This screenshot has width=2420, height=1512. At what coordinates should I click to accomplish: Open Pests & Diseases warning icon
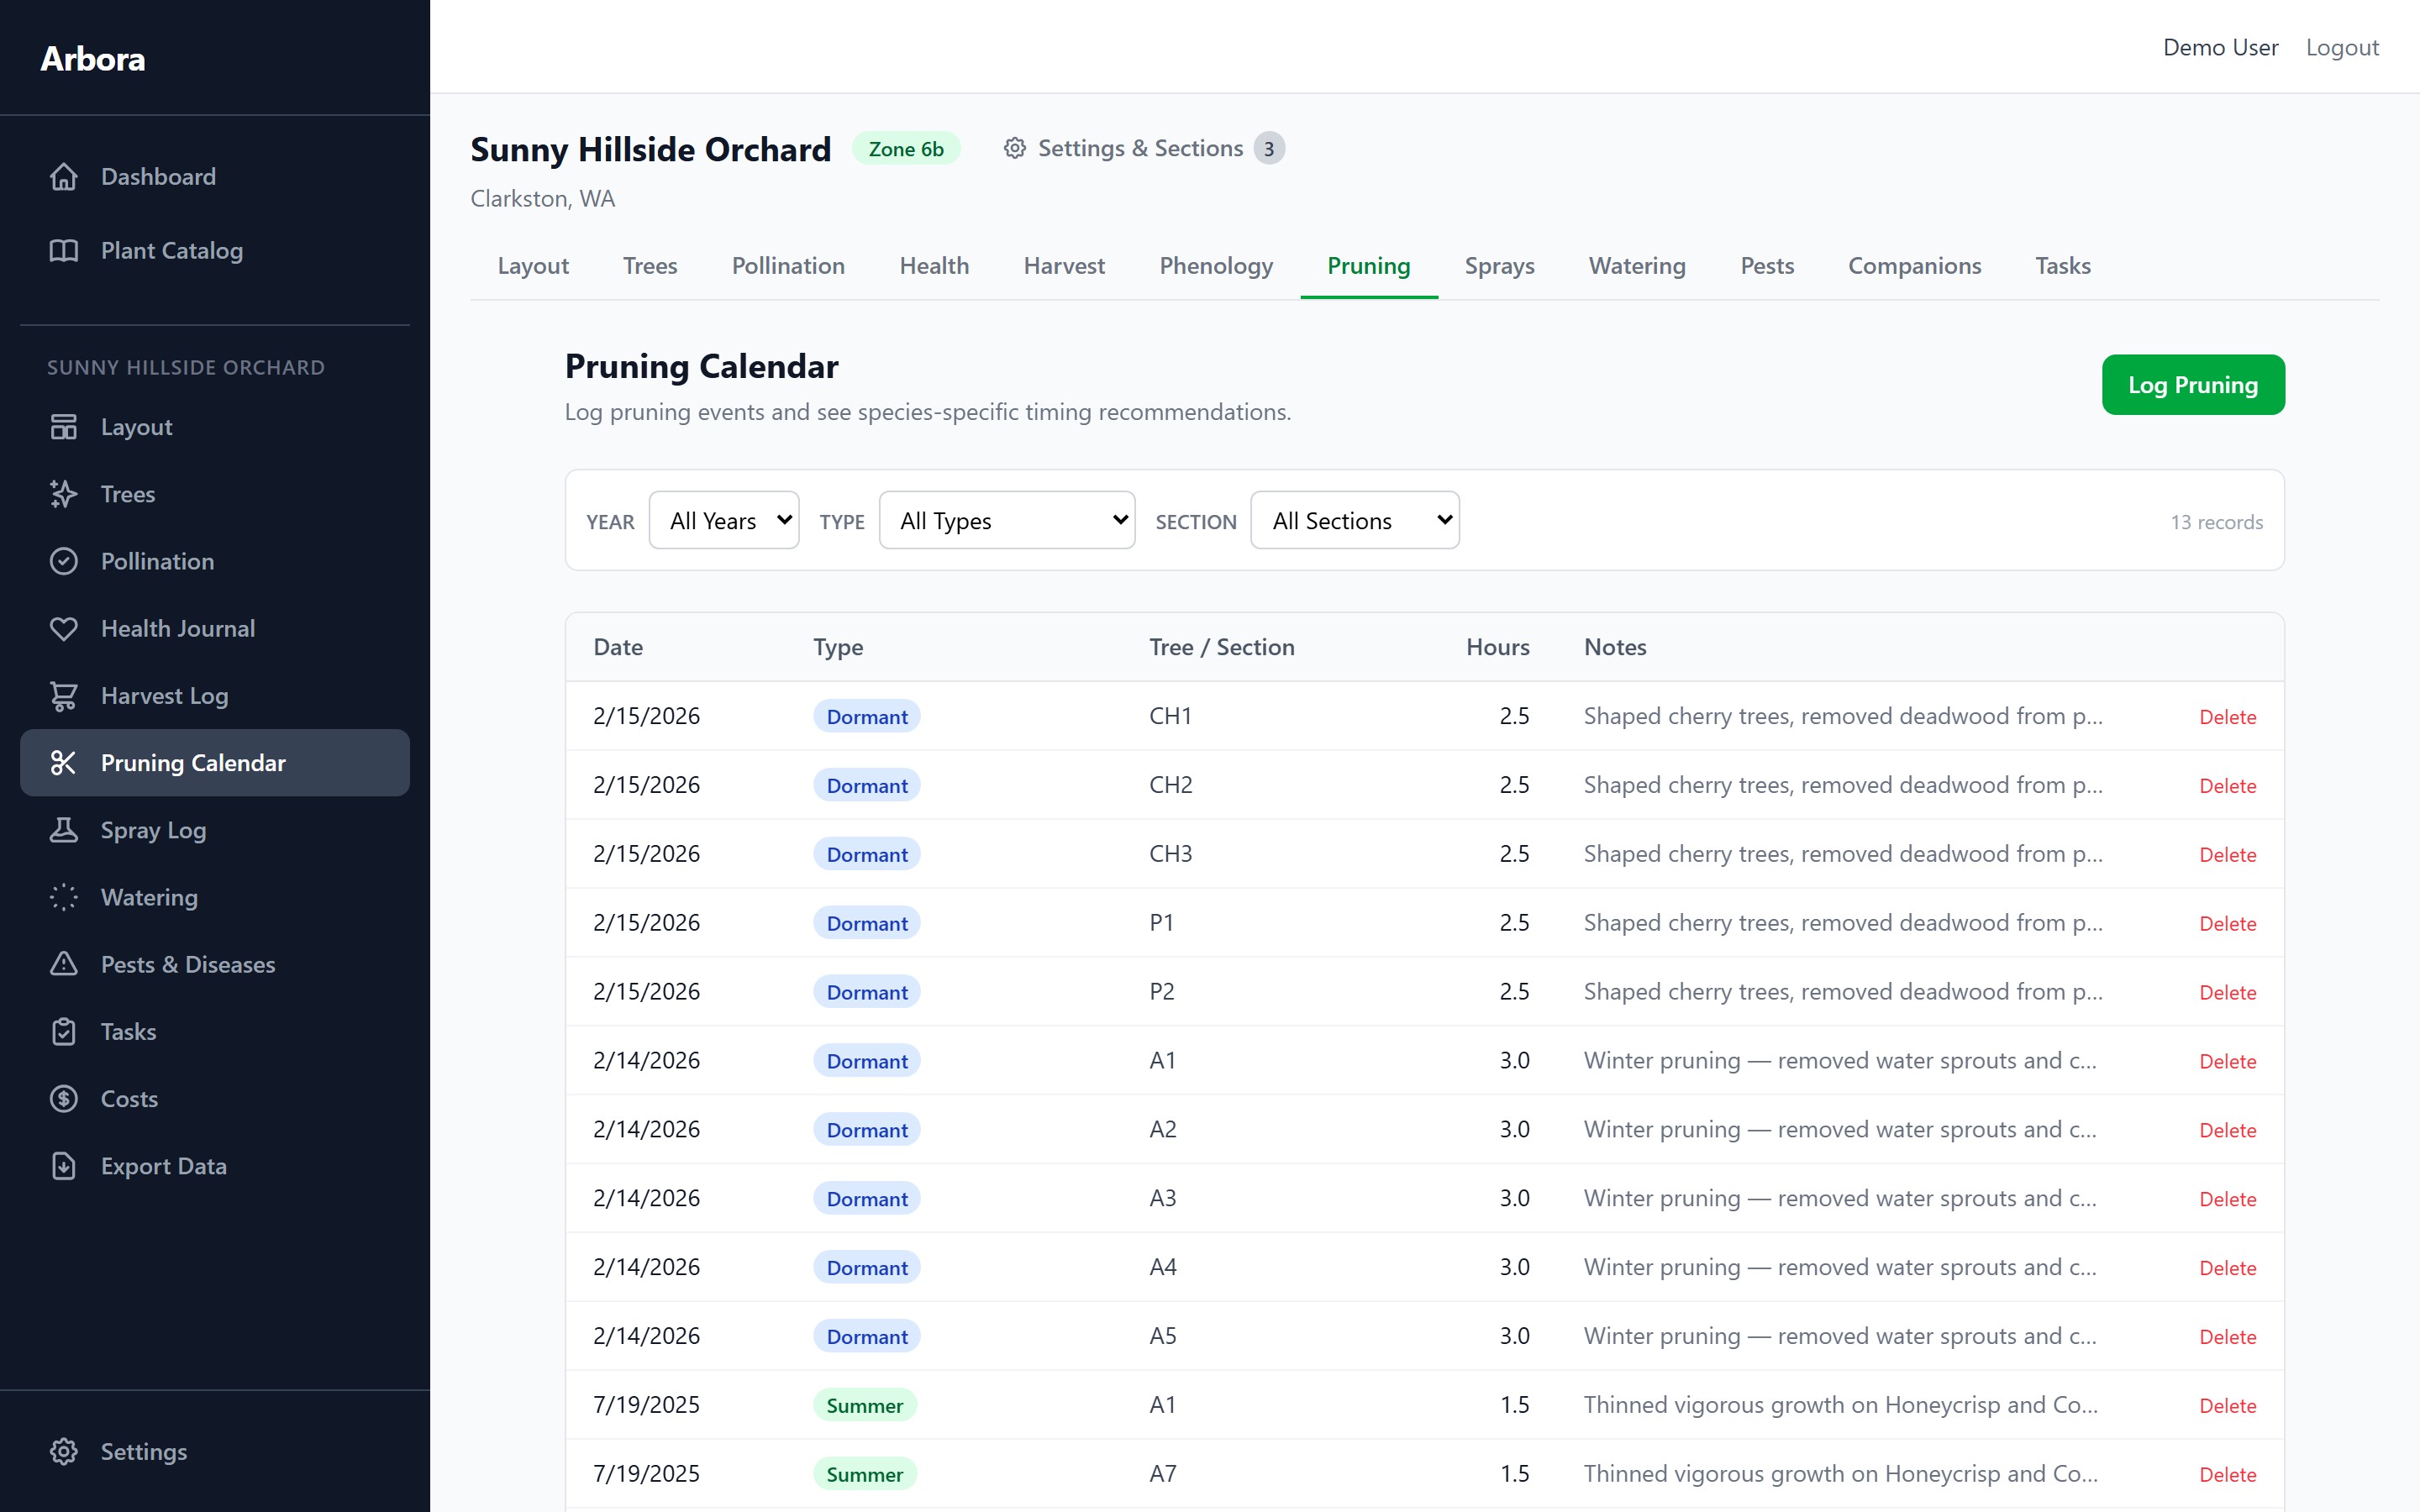64,964
